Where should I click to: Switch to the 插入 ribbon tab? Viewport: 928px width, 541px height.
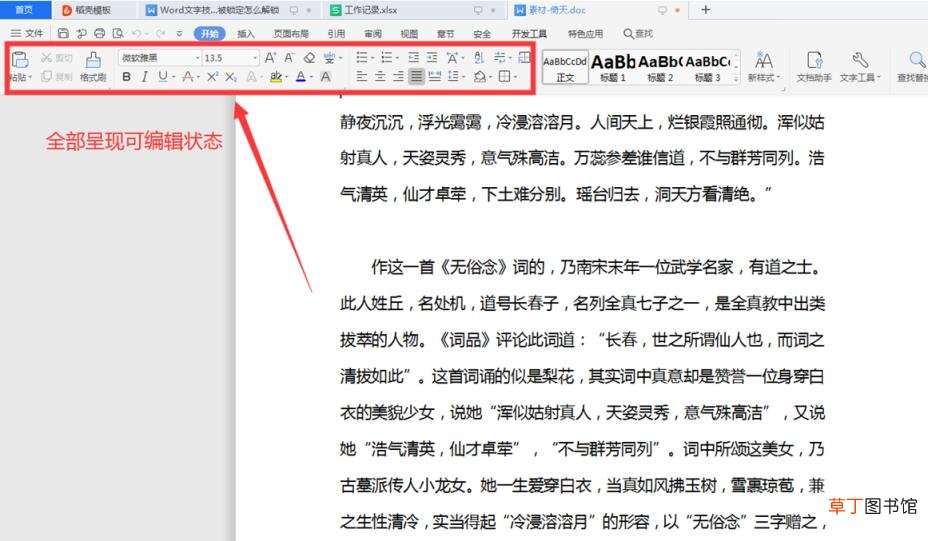(246, 34)
